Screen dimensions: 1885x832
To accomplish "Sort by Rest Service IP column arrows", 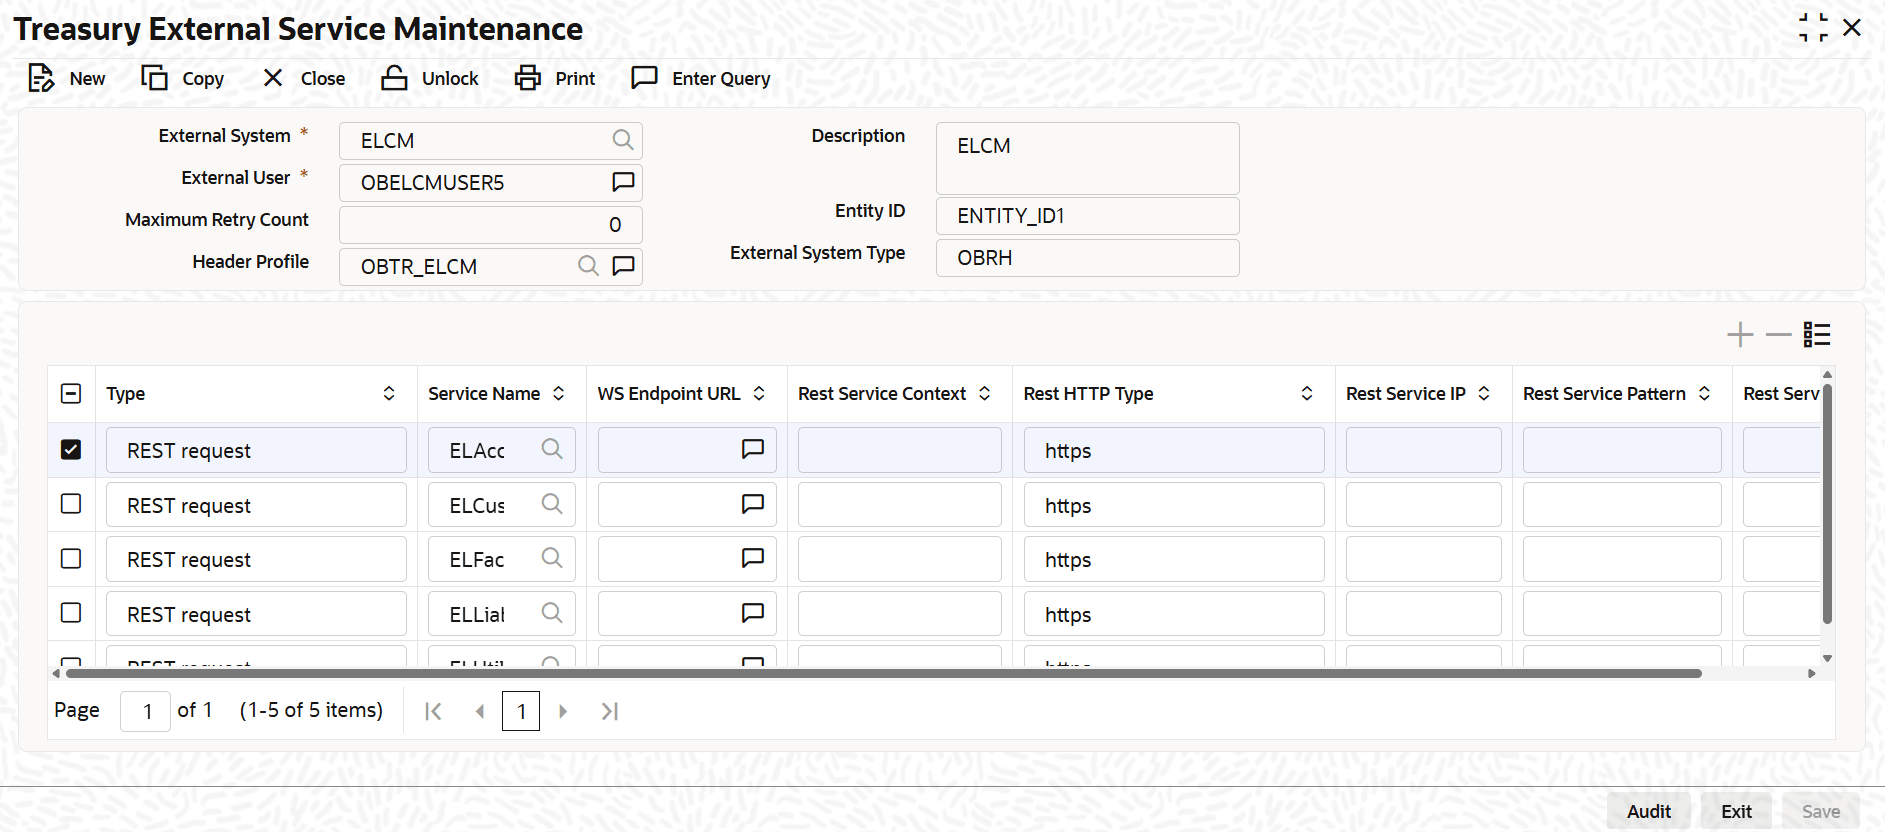I will click(1484, 394).
